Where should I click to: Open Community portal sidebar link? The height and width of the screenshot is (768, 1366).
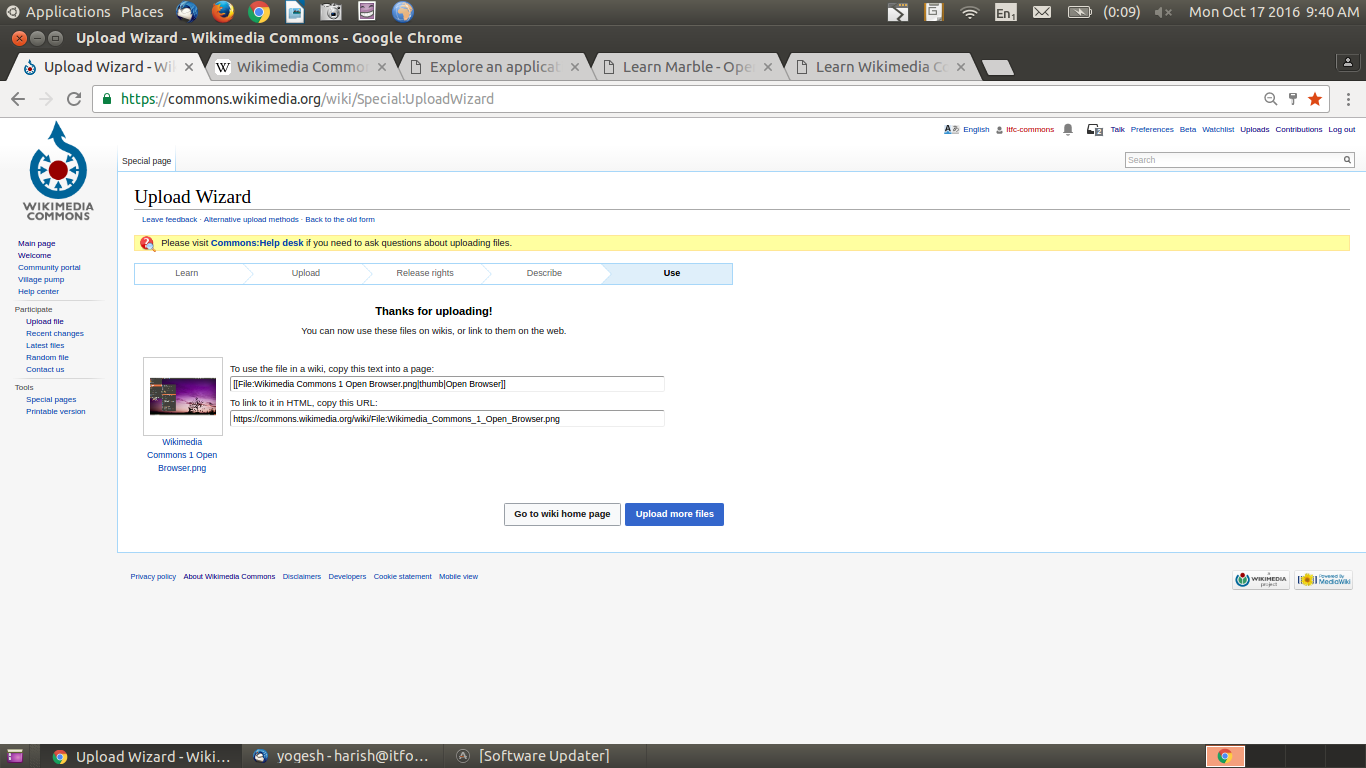[49, 268]
